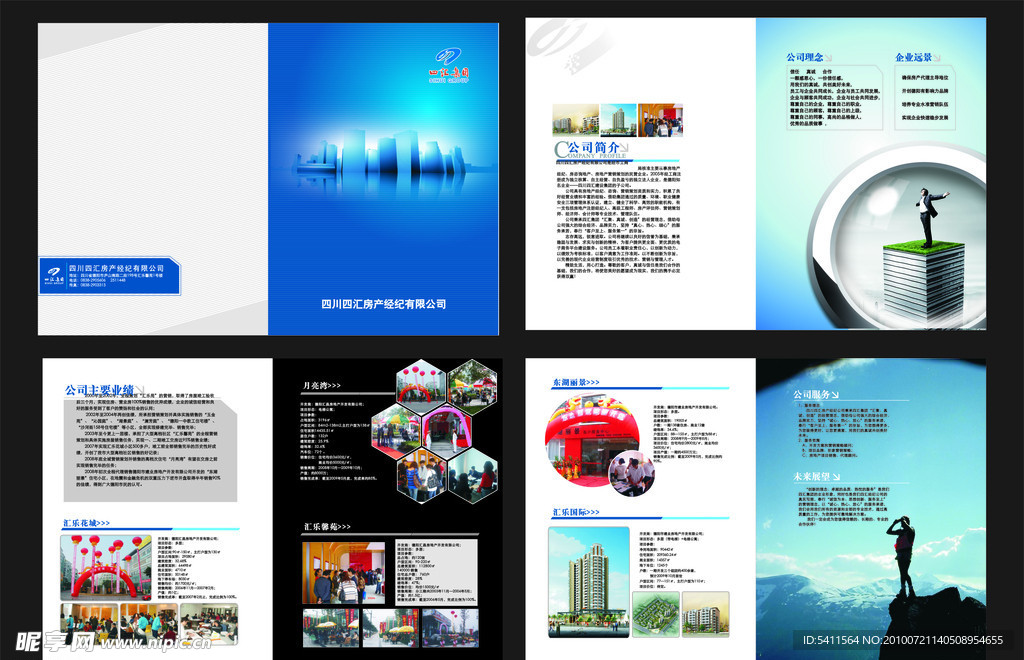The height and width of the screenshot is (660, 1024).
Task: Click the first small photo at bottom of 汇乐馨苑
Action: [x=330, y=628]
